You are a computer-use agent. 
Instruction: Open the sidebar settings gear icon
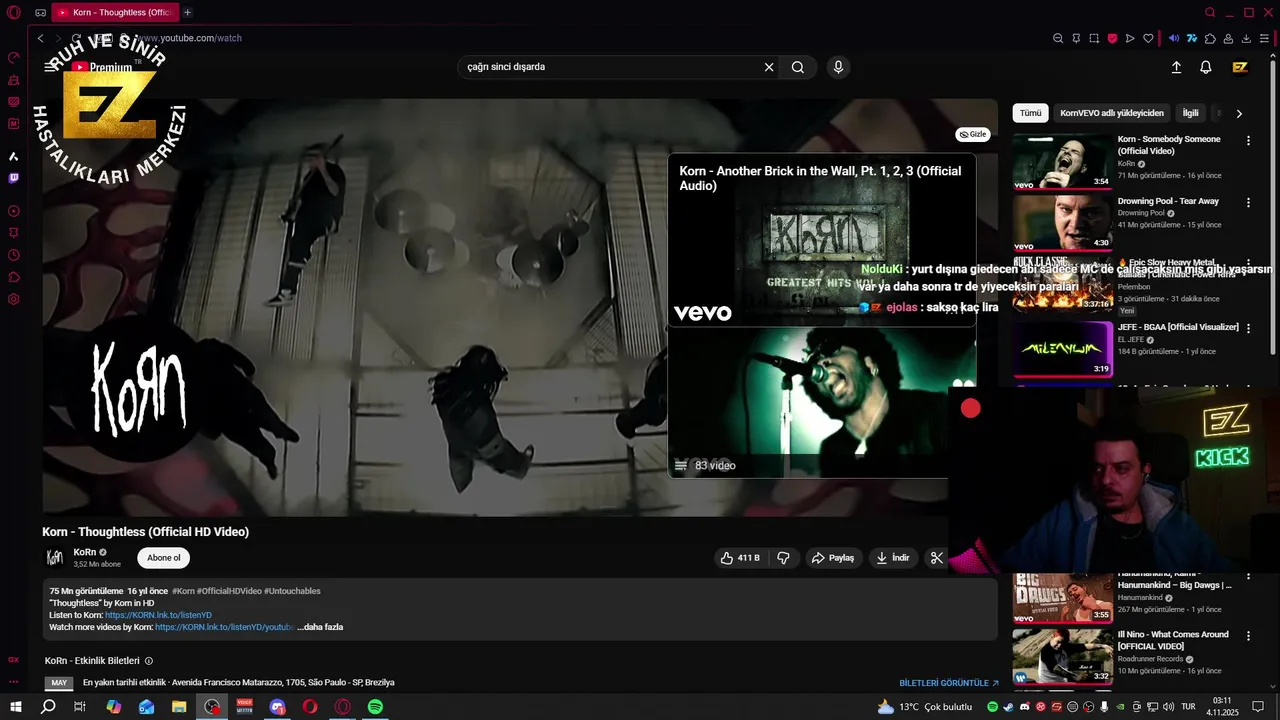tap(14, 299)
